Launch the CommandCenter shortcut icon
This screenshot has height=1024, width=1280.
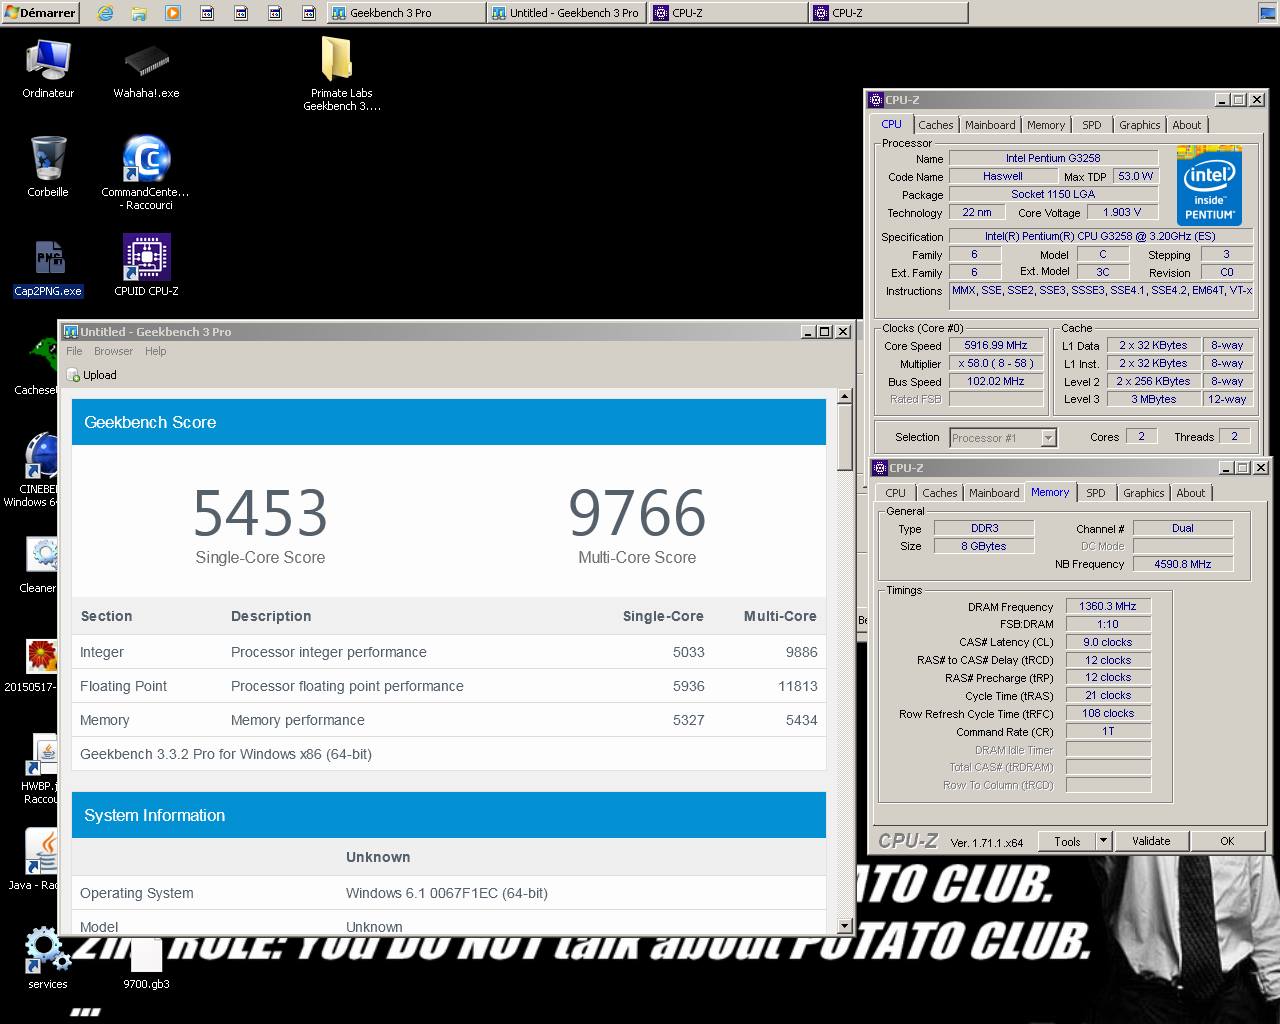[146, 173]
